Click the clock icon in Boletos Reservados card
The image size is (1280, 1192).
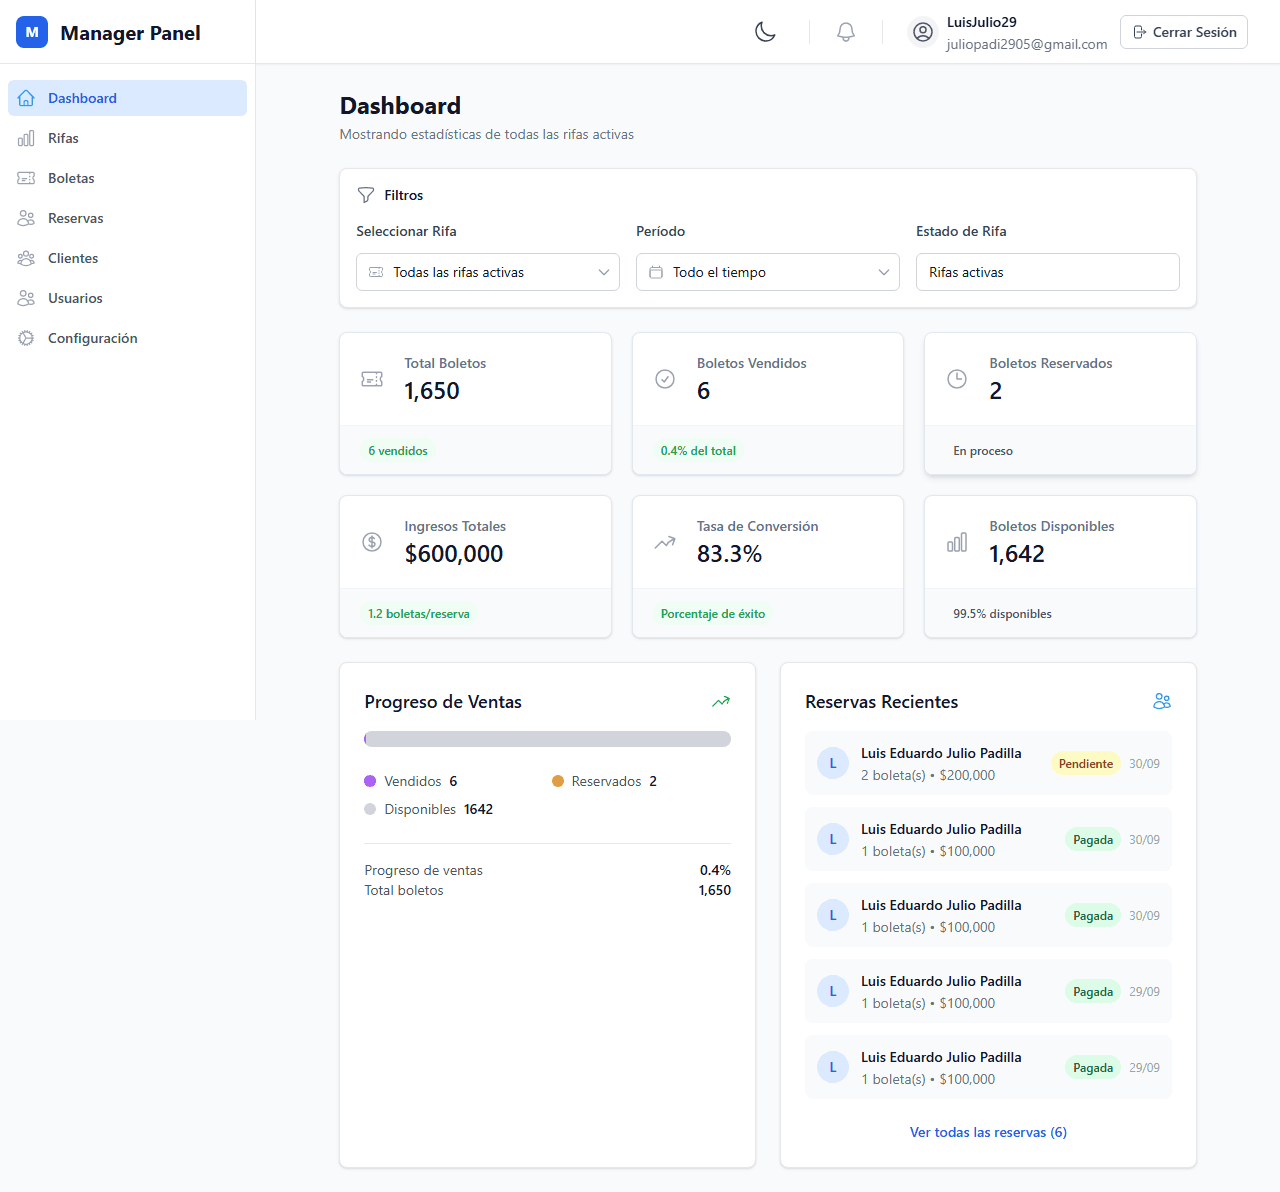(957, 379)
